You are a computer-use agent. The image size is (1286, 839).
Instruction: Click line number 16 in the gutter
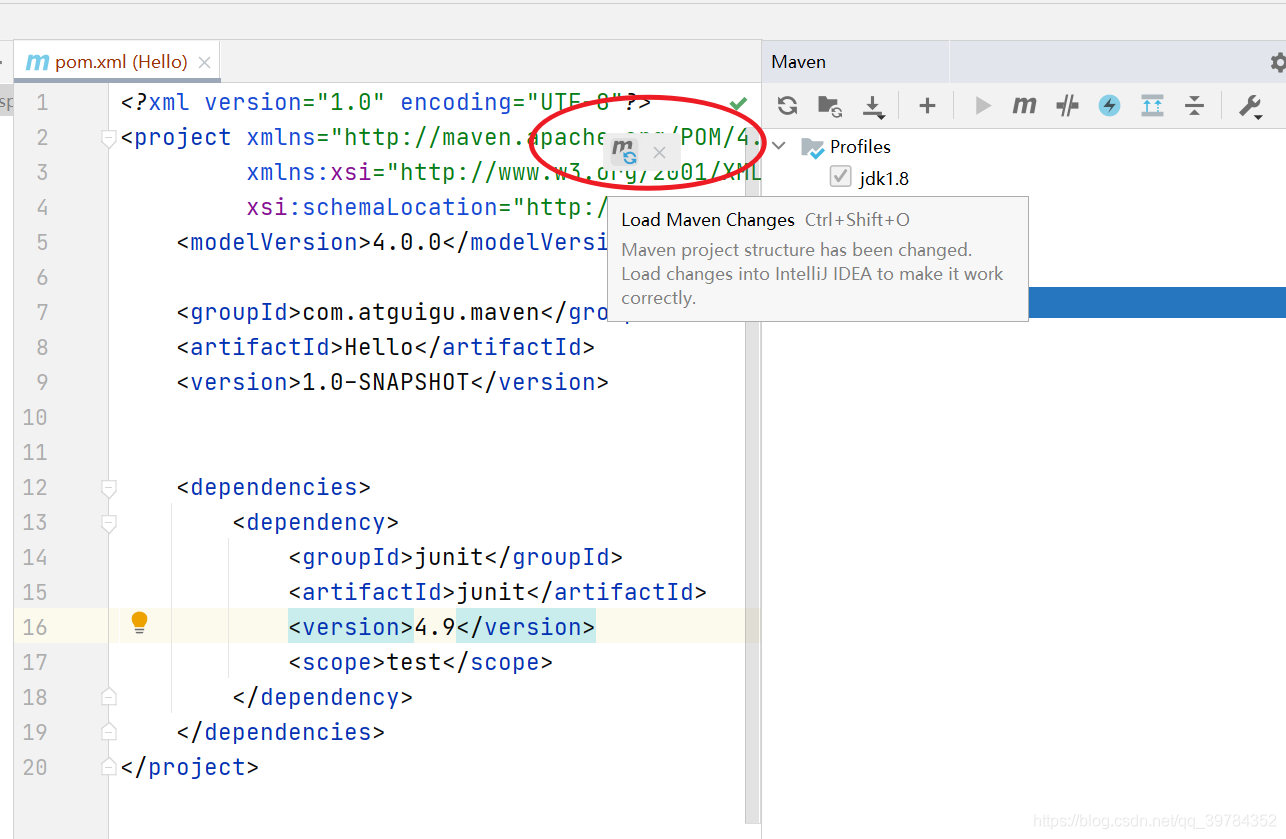click(35, 627)
